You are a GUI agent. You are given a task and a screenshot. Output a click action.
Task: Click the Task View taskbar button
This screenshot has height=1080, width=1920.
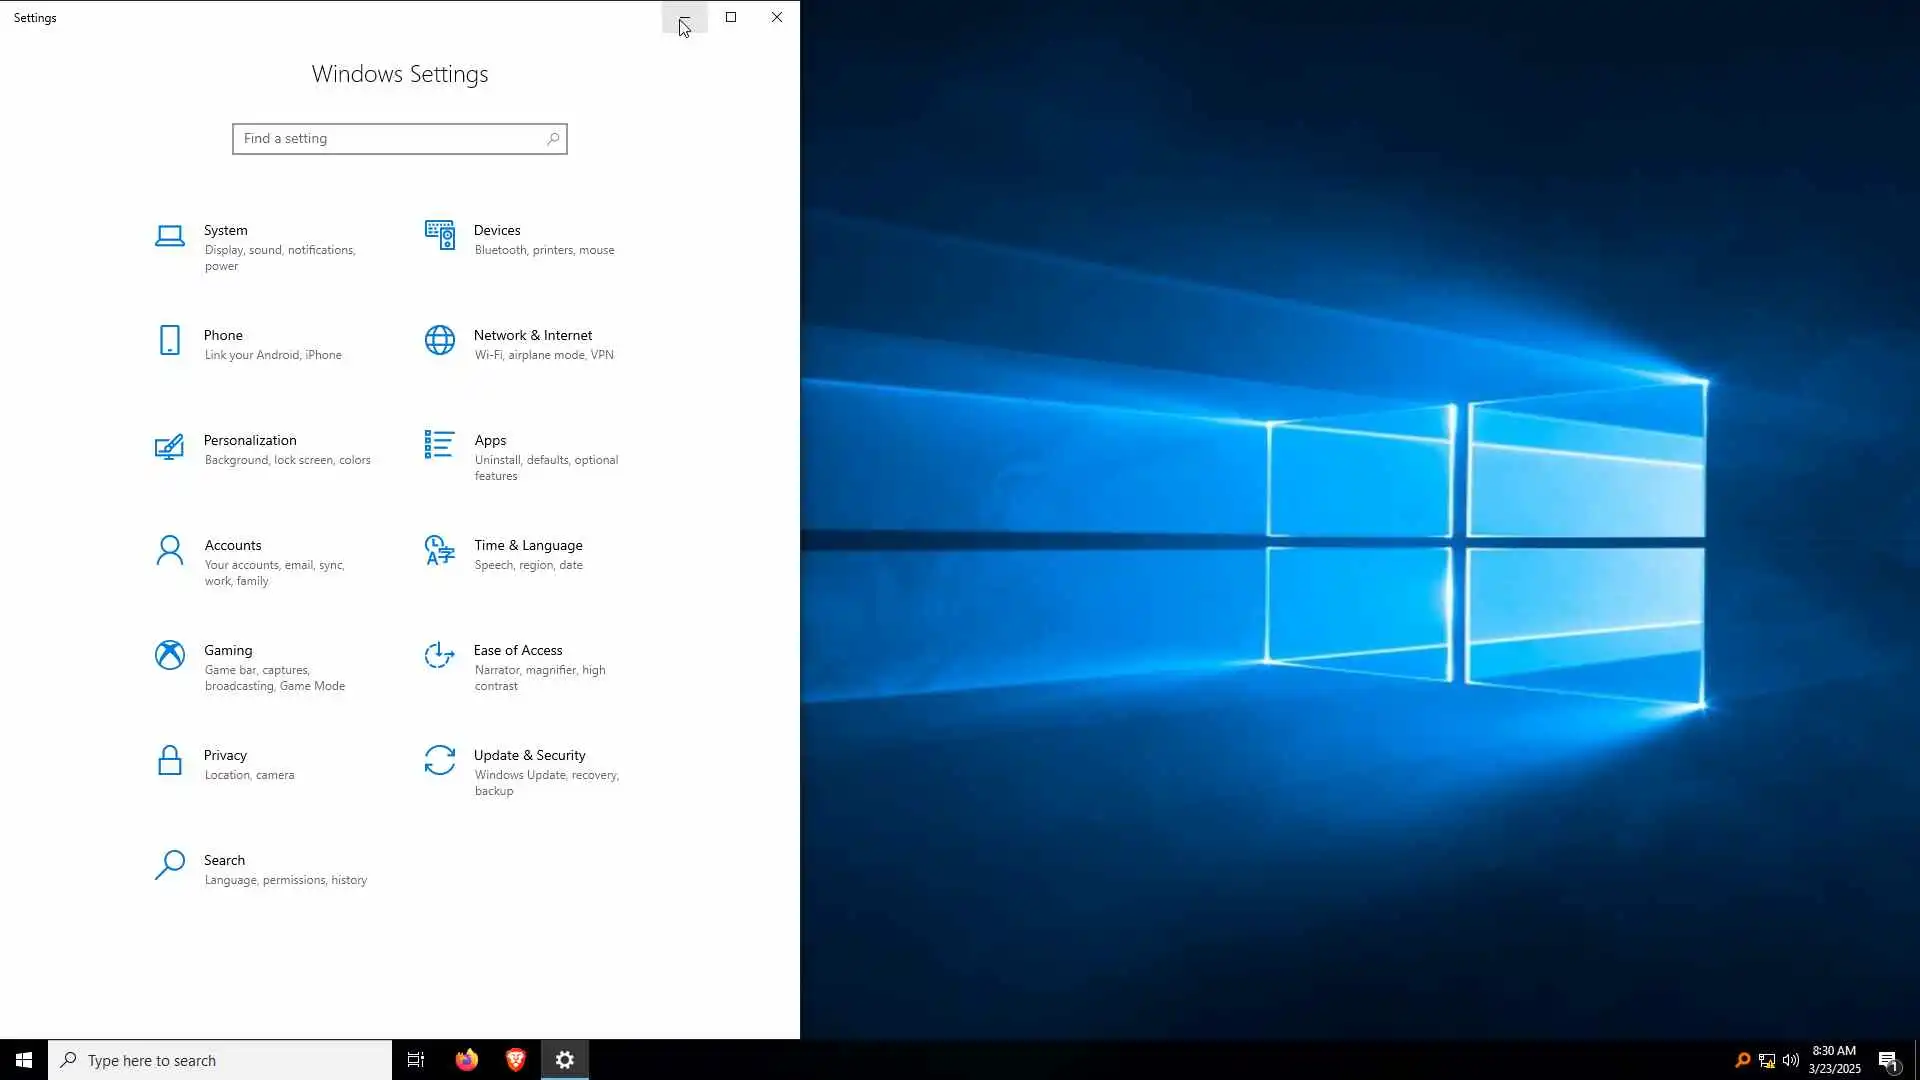point(416,1060)
